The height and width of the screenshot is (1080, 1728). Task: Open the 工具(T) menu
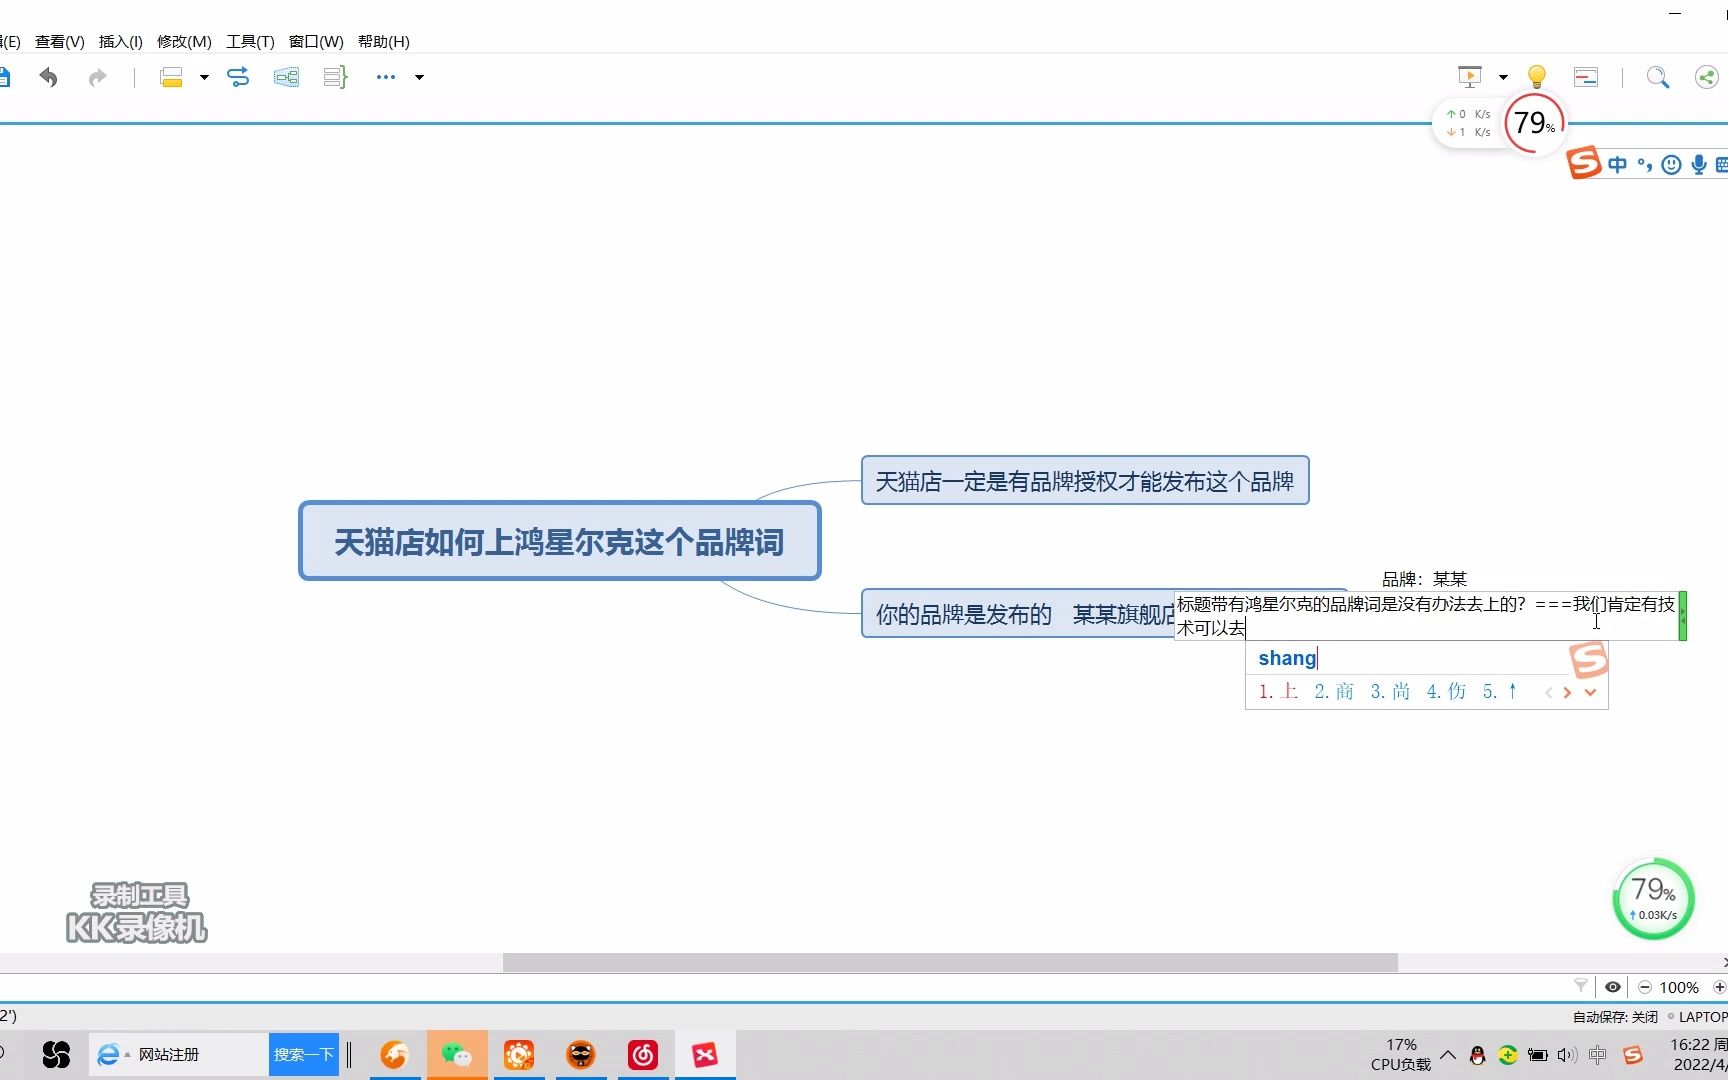pyautogui.click(x=250, y=41)
